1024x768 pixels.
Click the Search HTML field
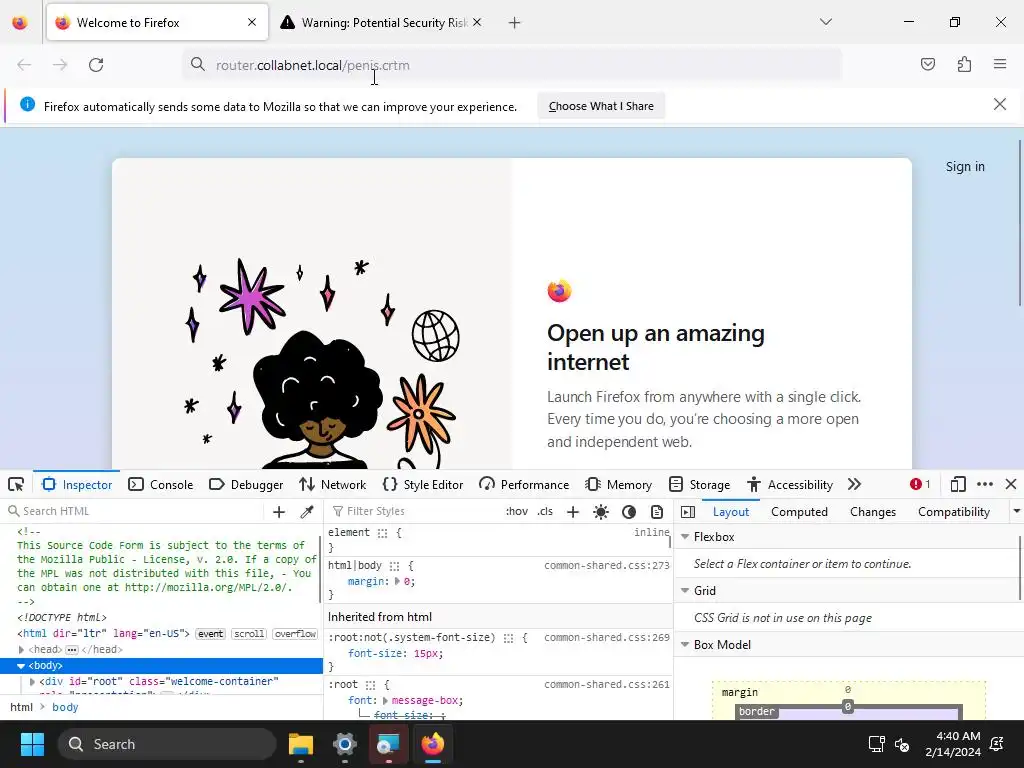pyautogui.click(x=135, y=511)
